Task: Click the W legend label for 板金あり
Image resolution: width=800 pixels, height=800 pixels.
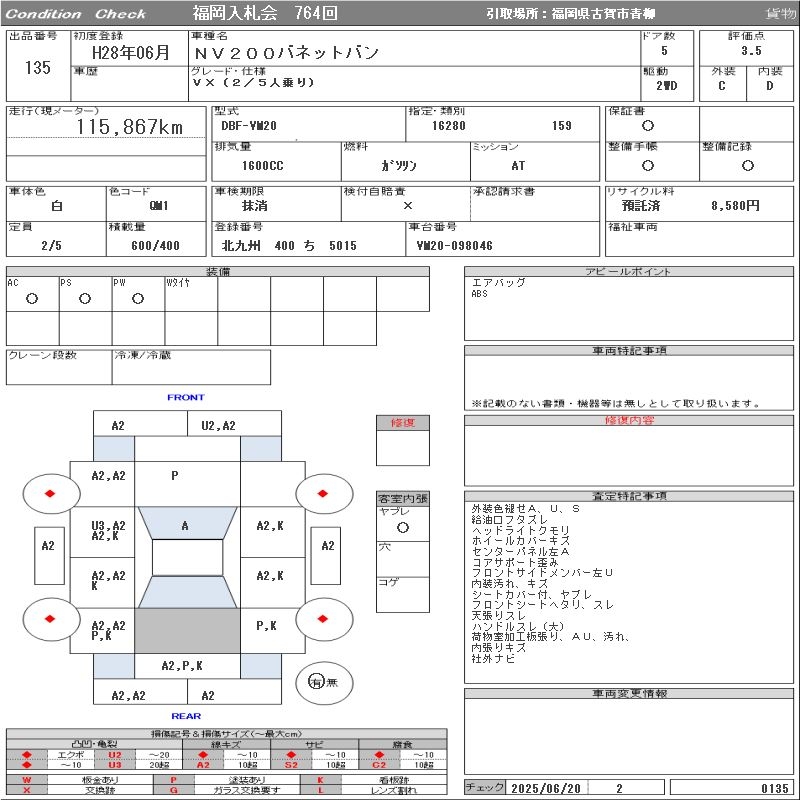Action: tap(27, 780)
